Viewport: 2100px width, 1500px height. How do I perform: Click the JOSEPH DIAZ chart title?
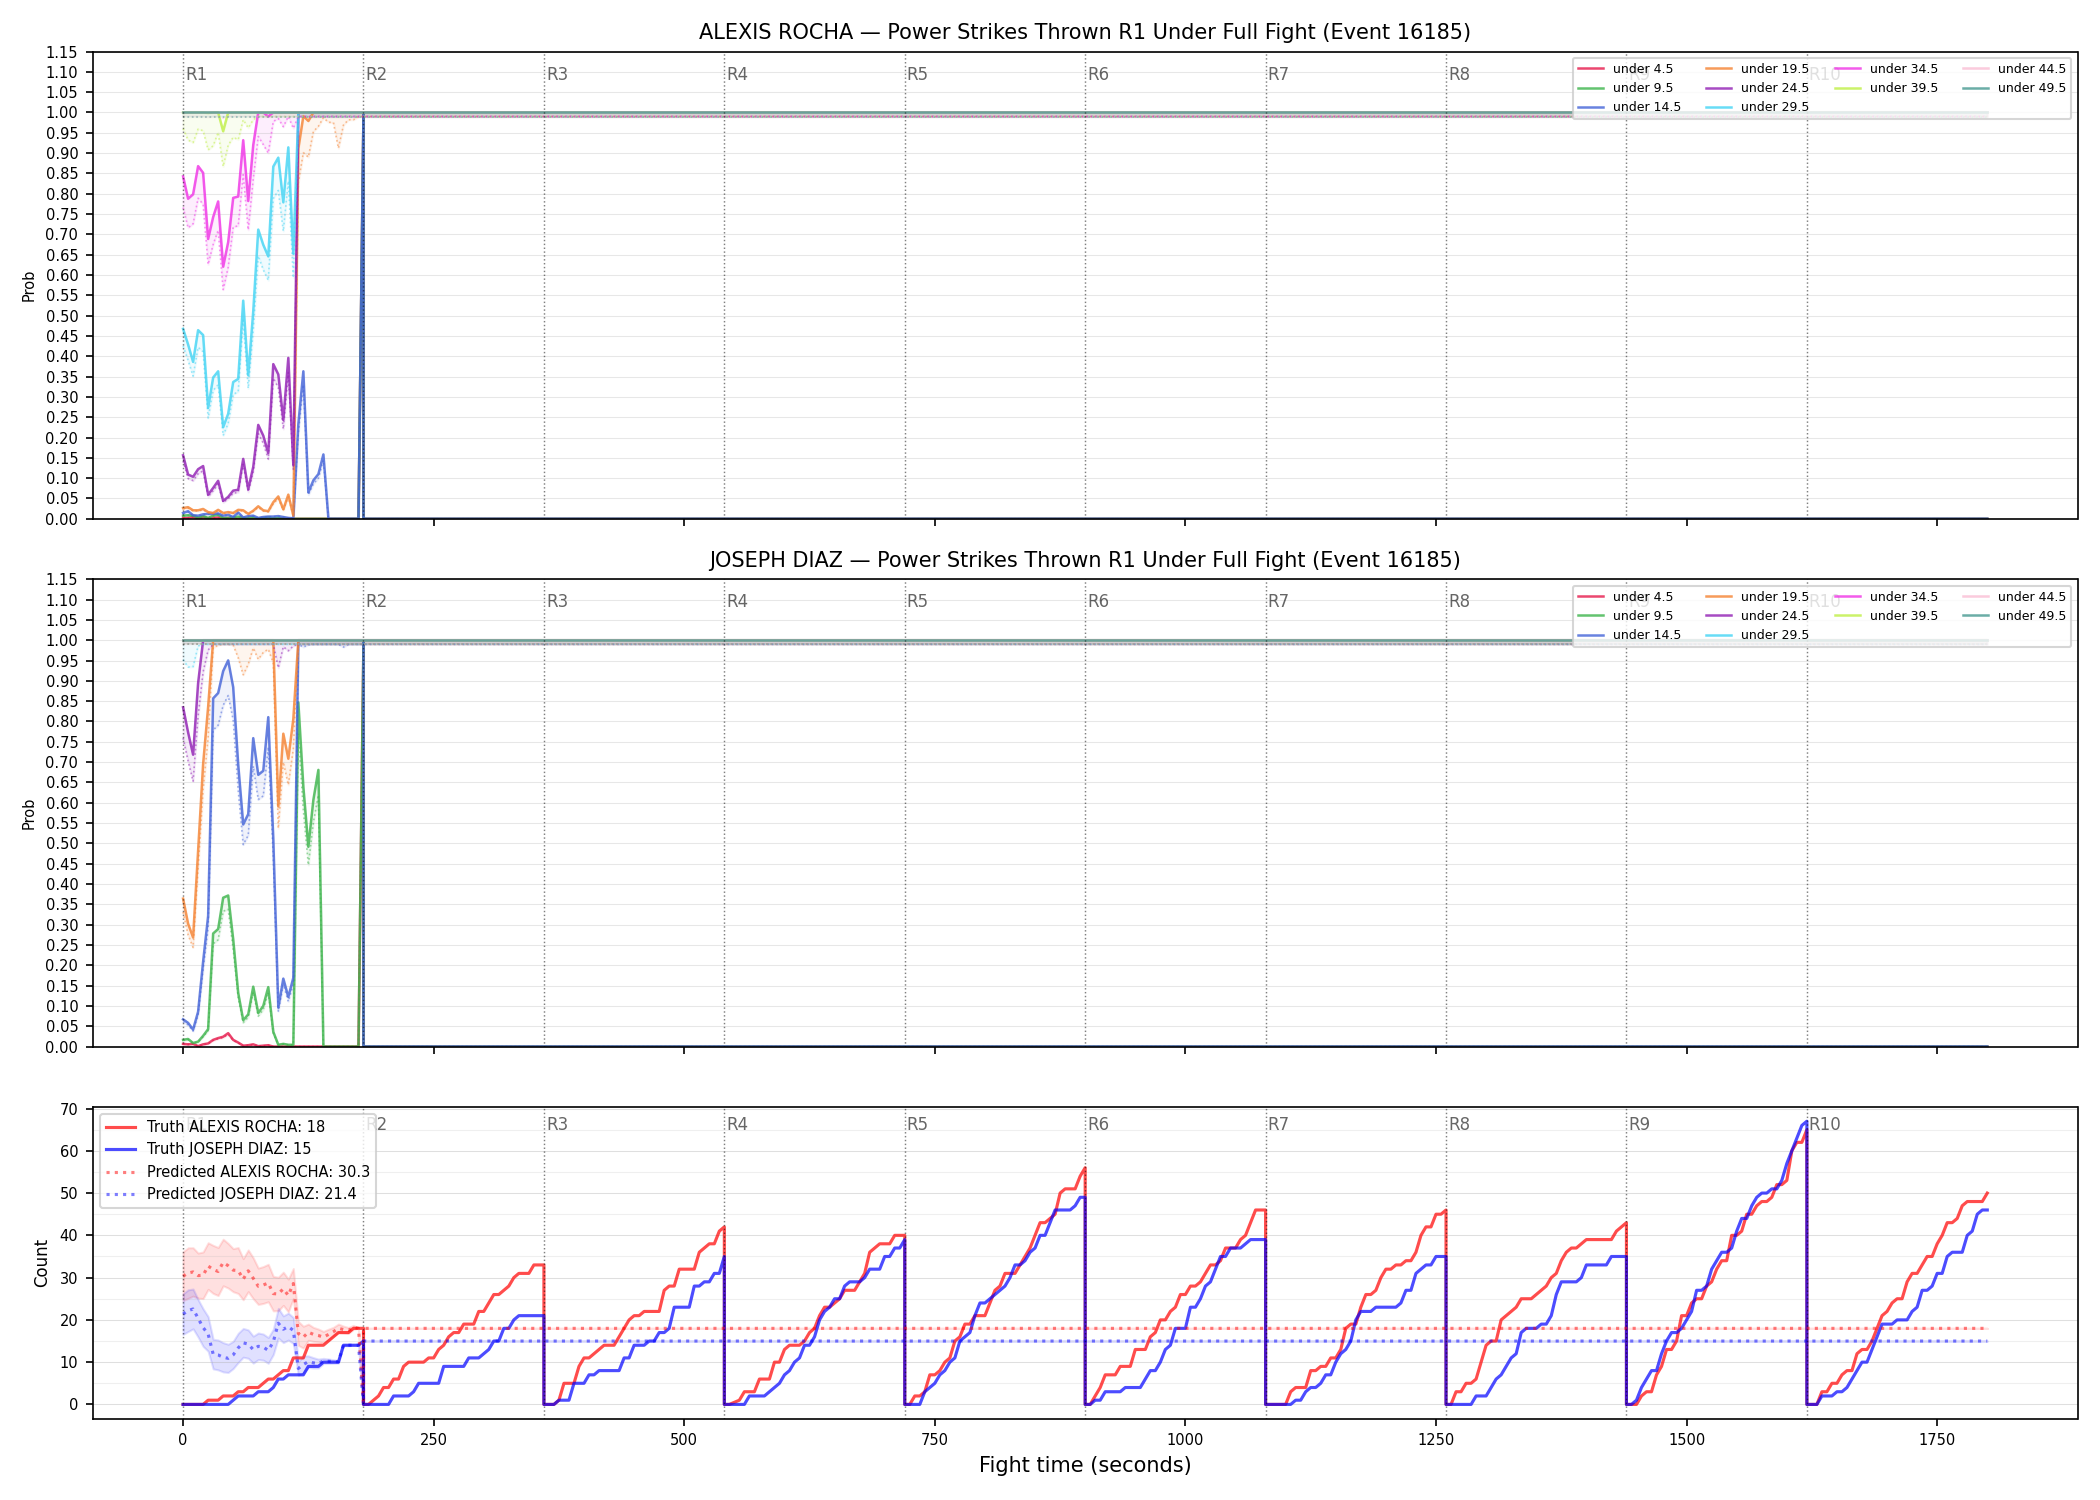click(x=1084, y=560)
